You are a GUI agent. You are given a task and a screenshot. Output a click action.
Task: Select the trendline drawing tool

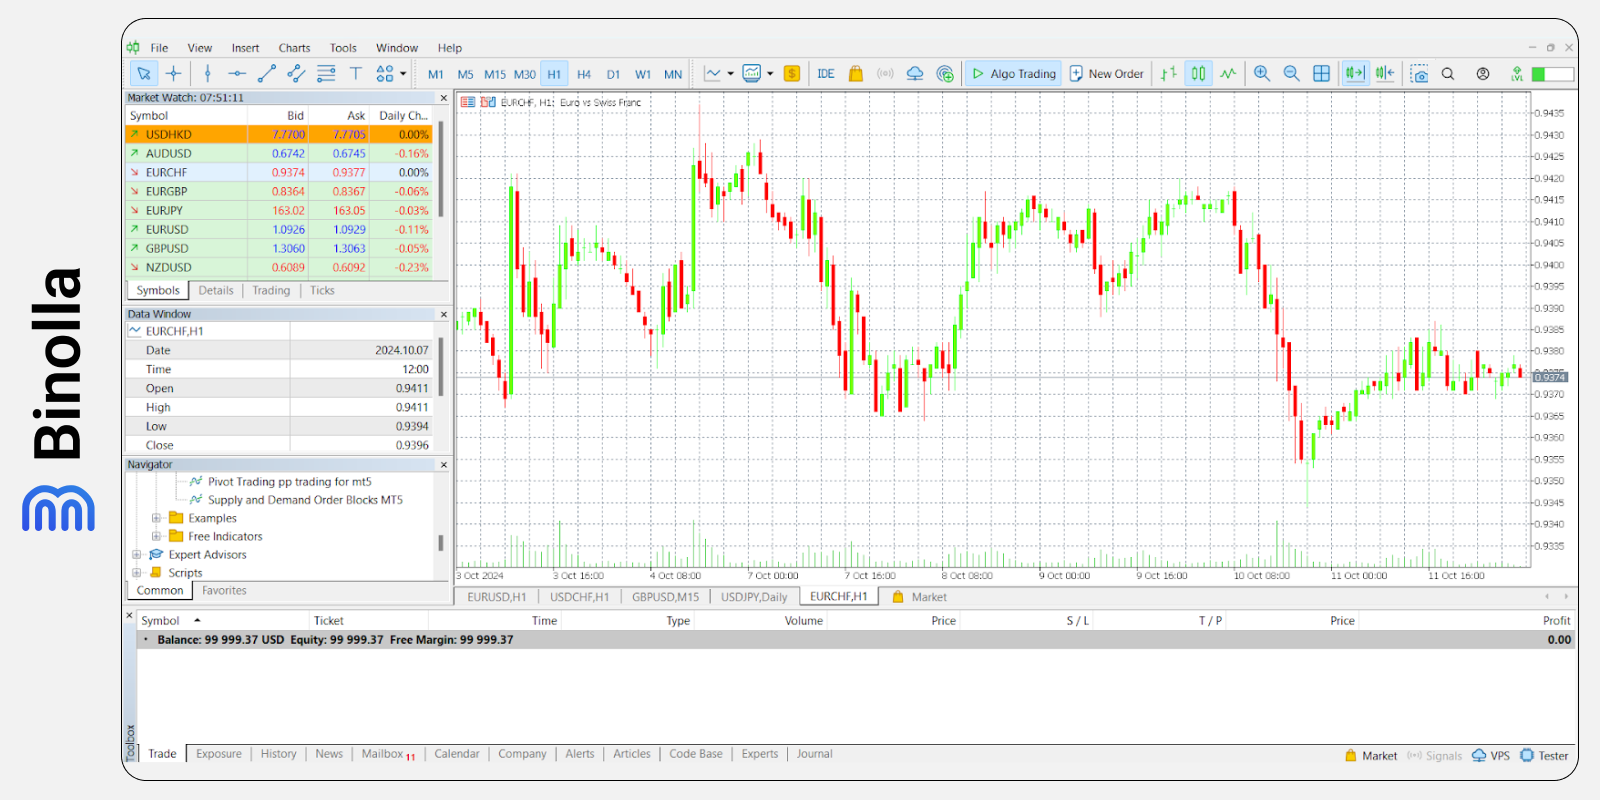266,73
